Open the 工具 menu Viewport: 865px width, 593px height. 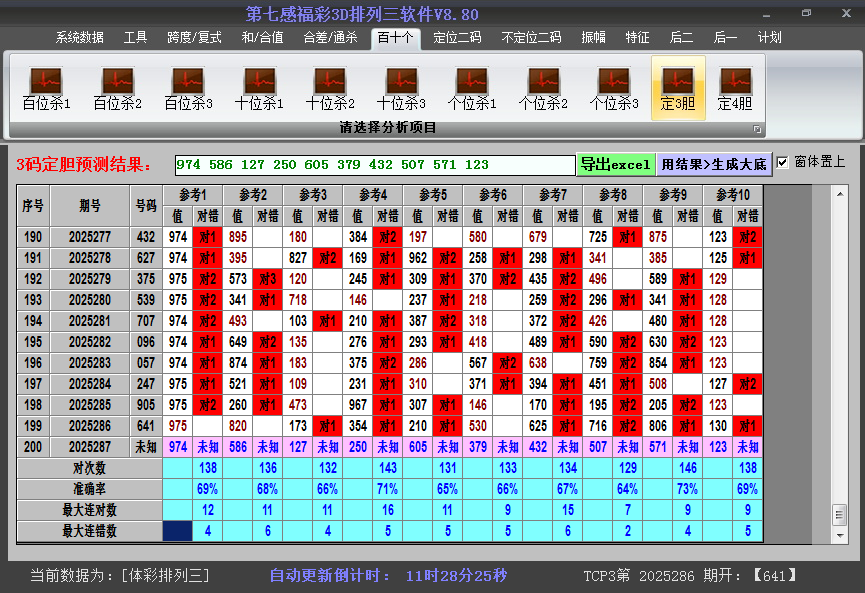(136, 37)
